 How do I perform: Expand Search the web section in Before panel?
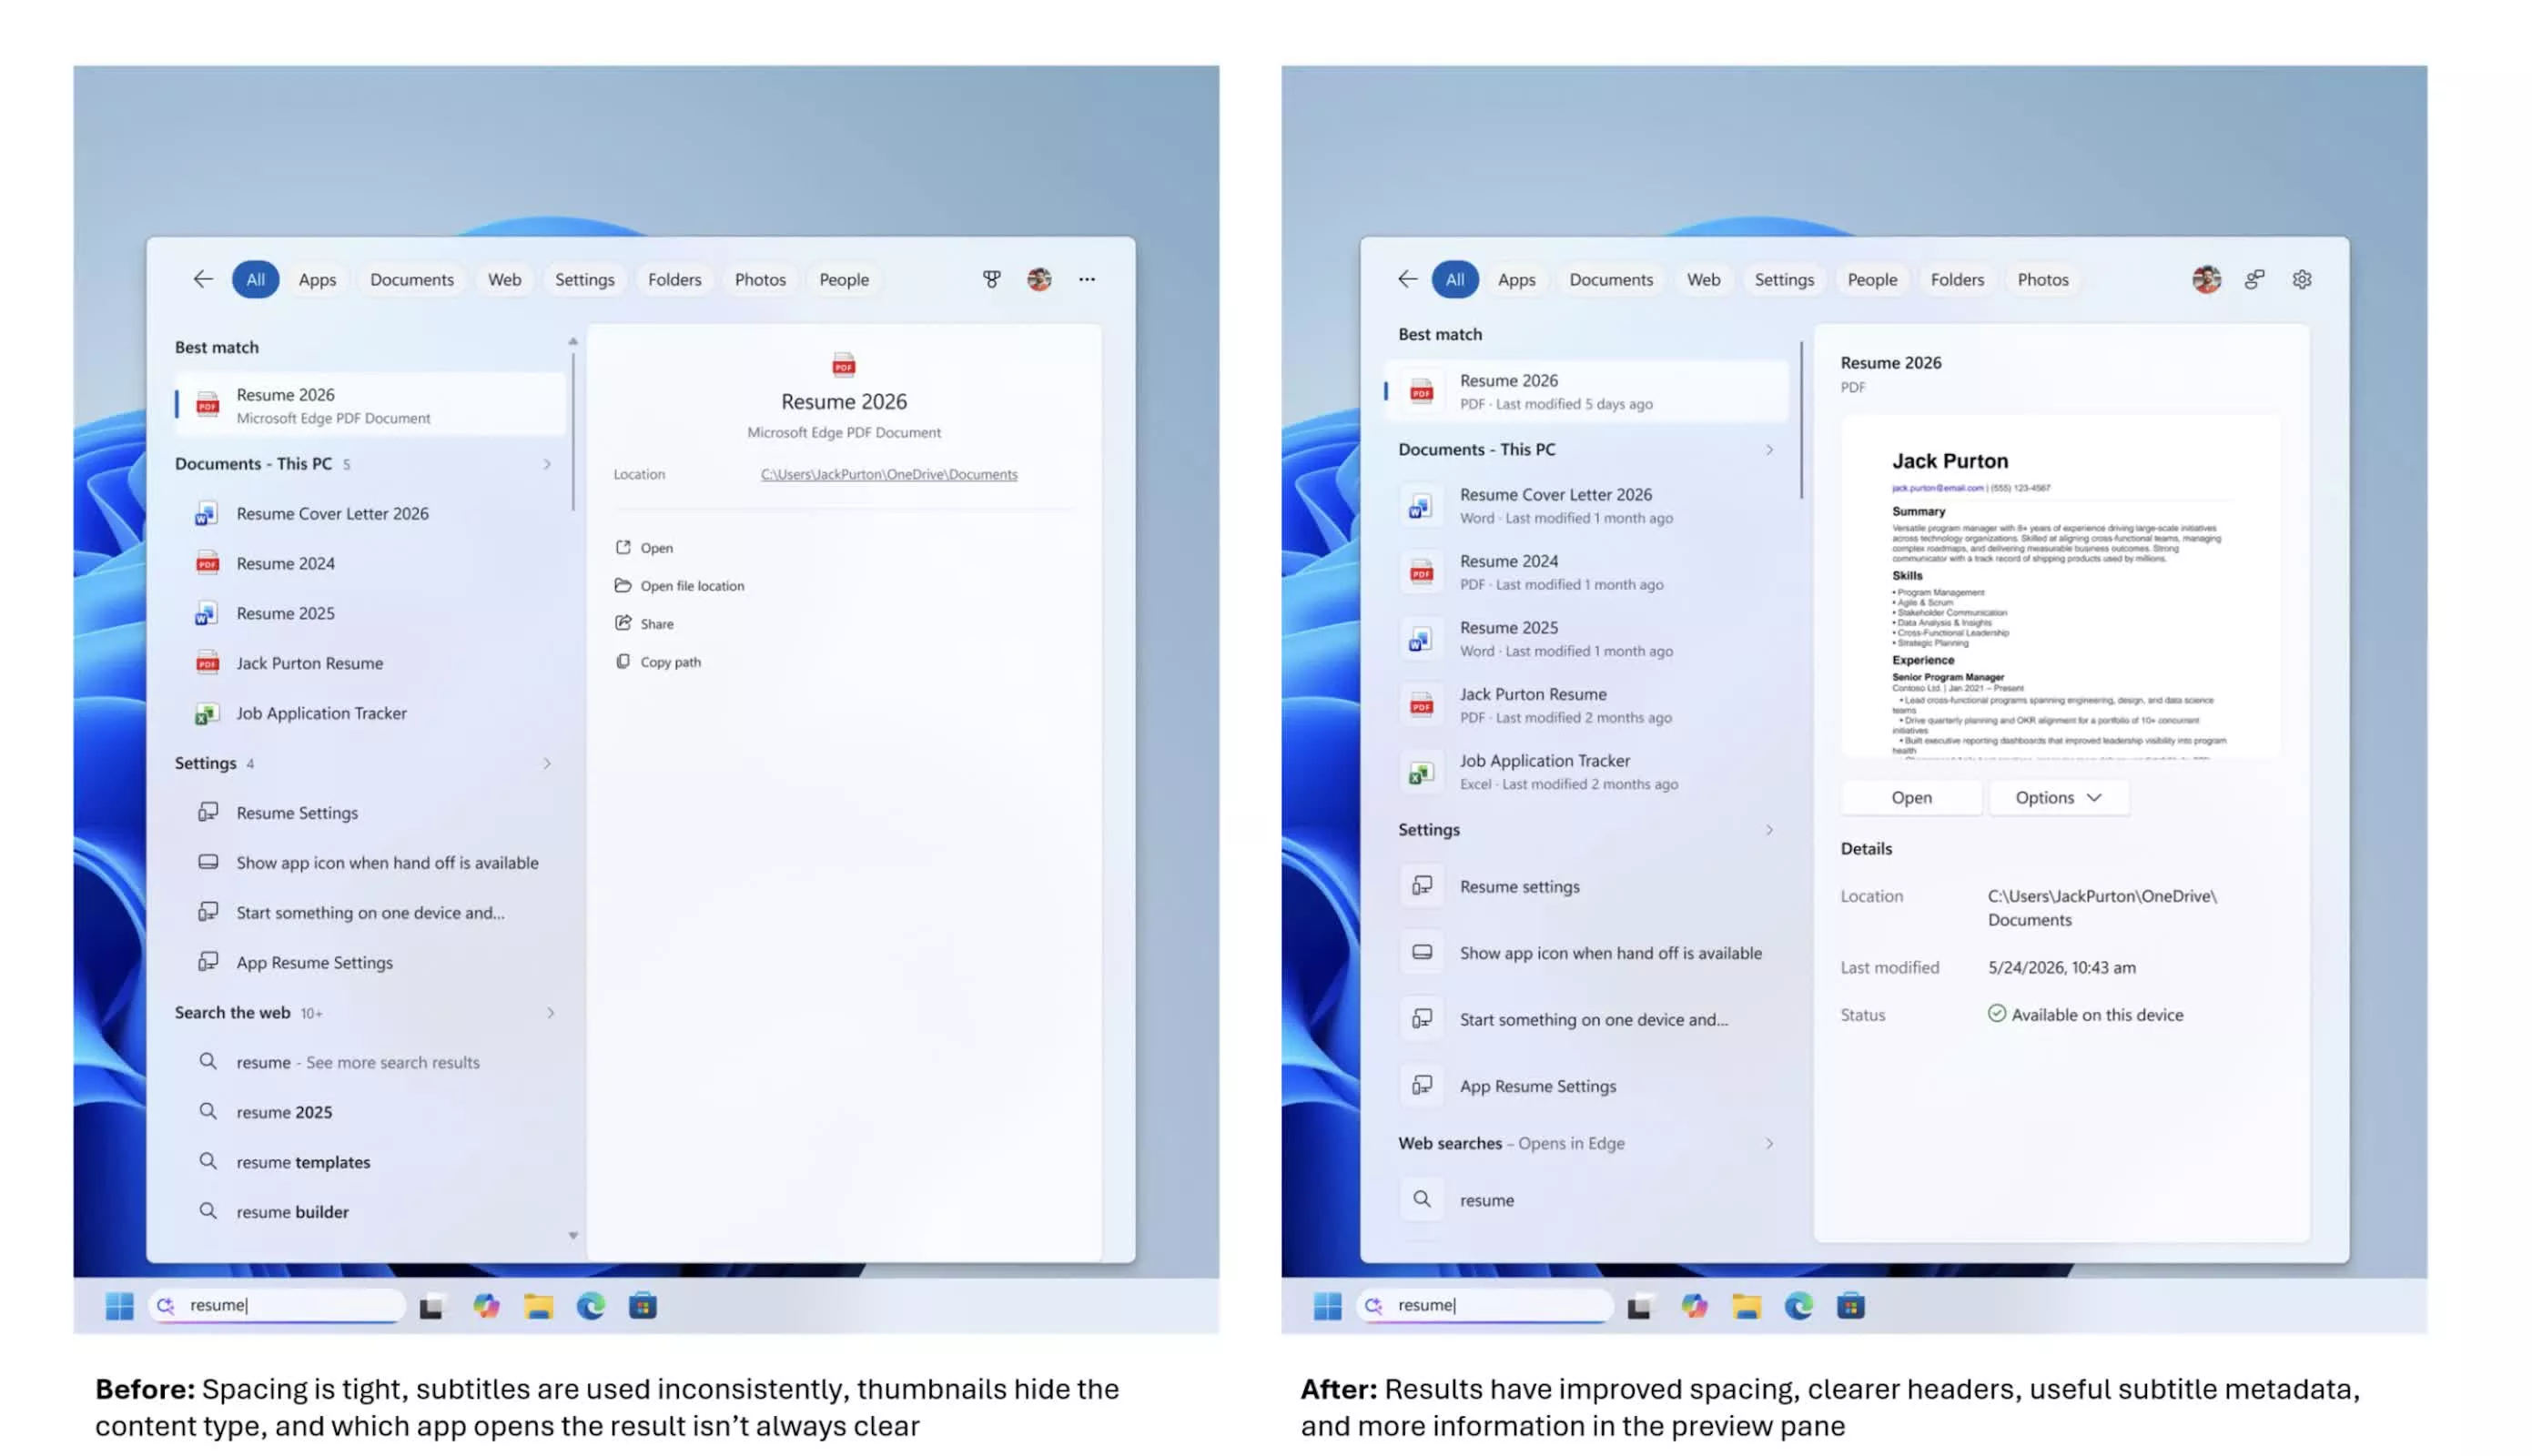pyautogui.click(x=550, y=1012)
